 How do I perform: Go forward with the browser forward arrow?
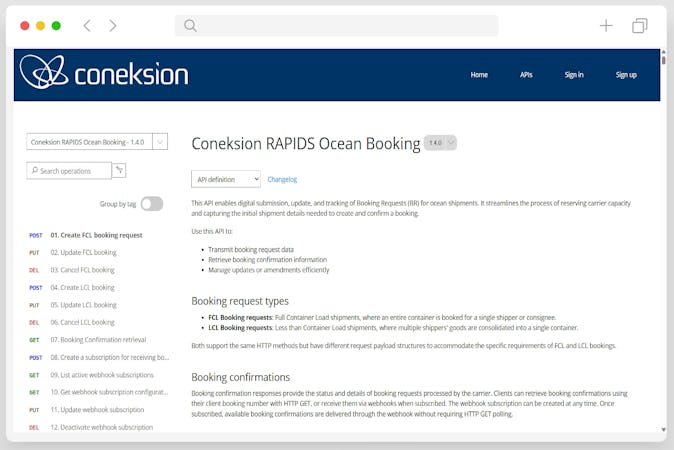113,26
